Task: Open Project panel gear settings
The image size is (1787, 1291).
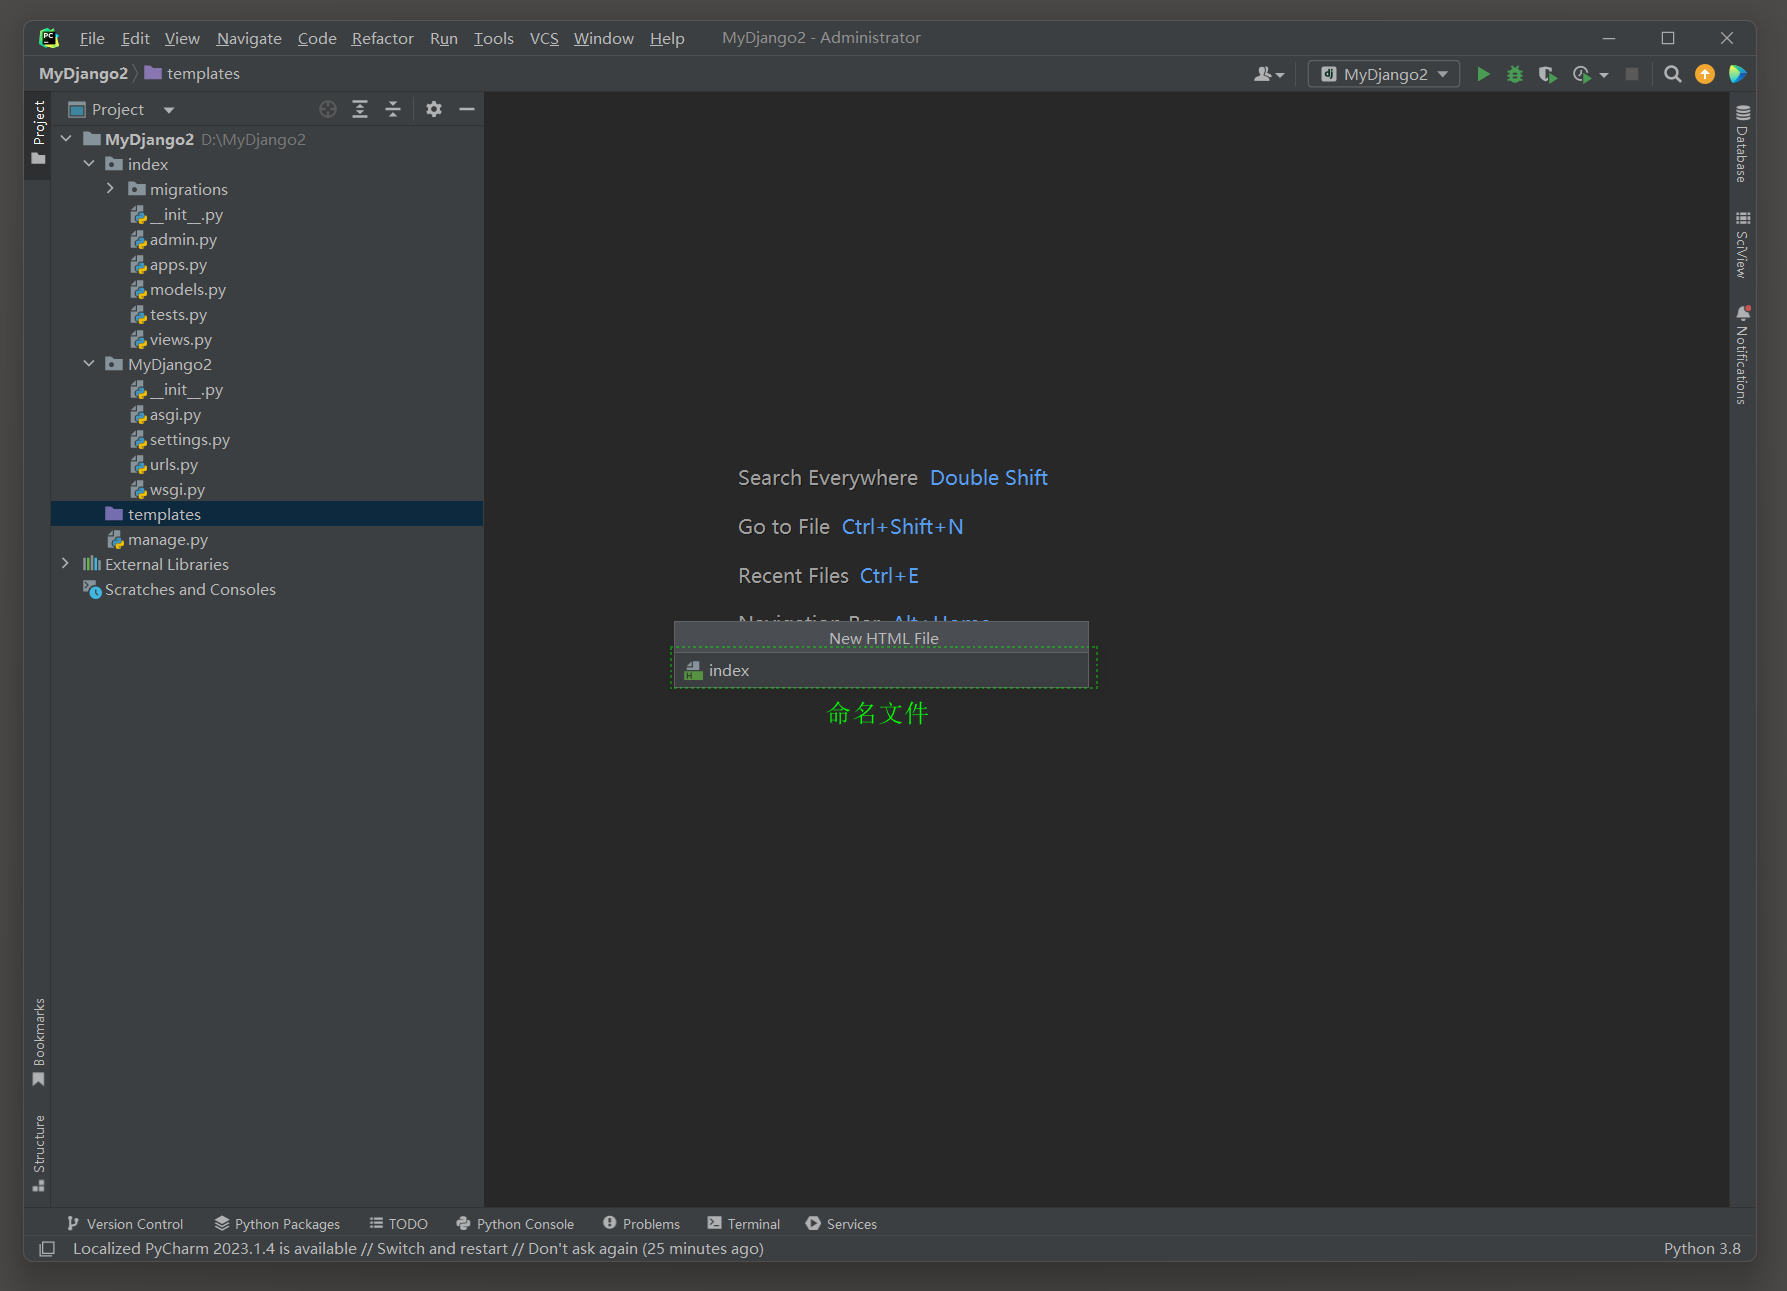Action: 434,109
